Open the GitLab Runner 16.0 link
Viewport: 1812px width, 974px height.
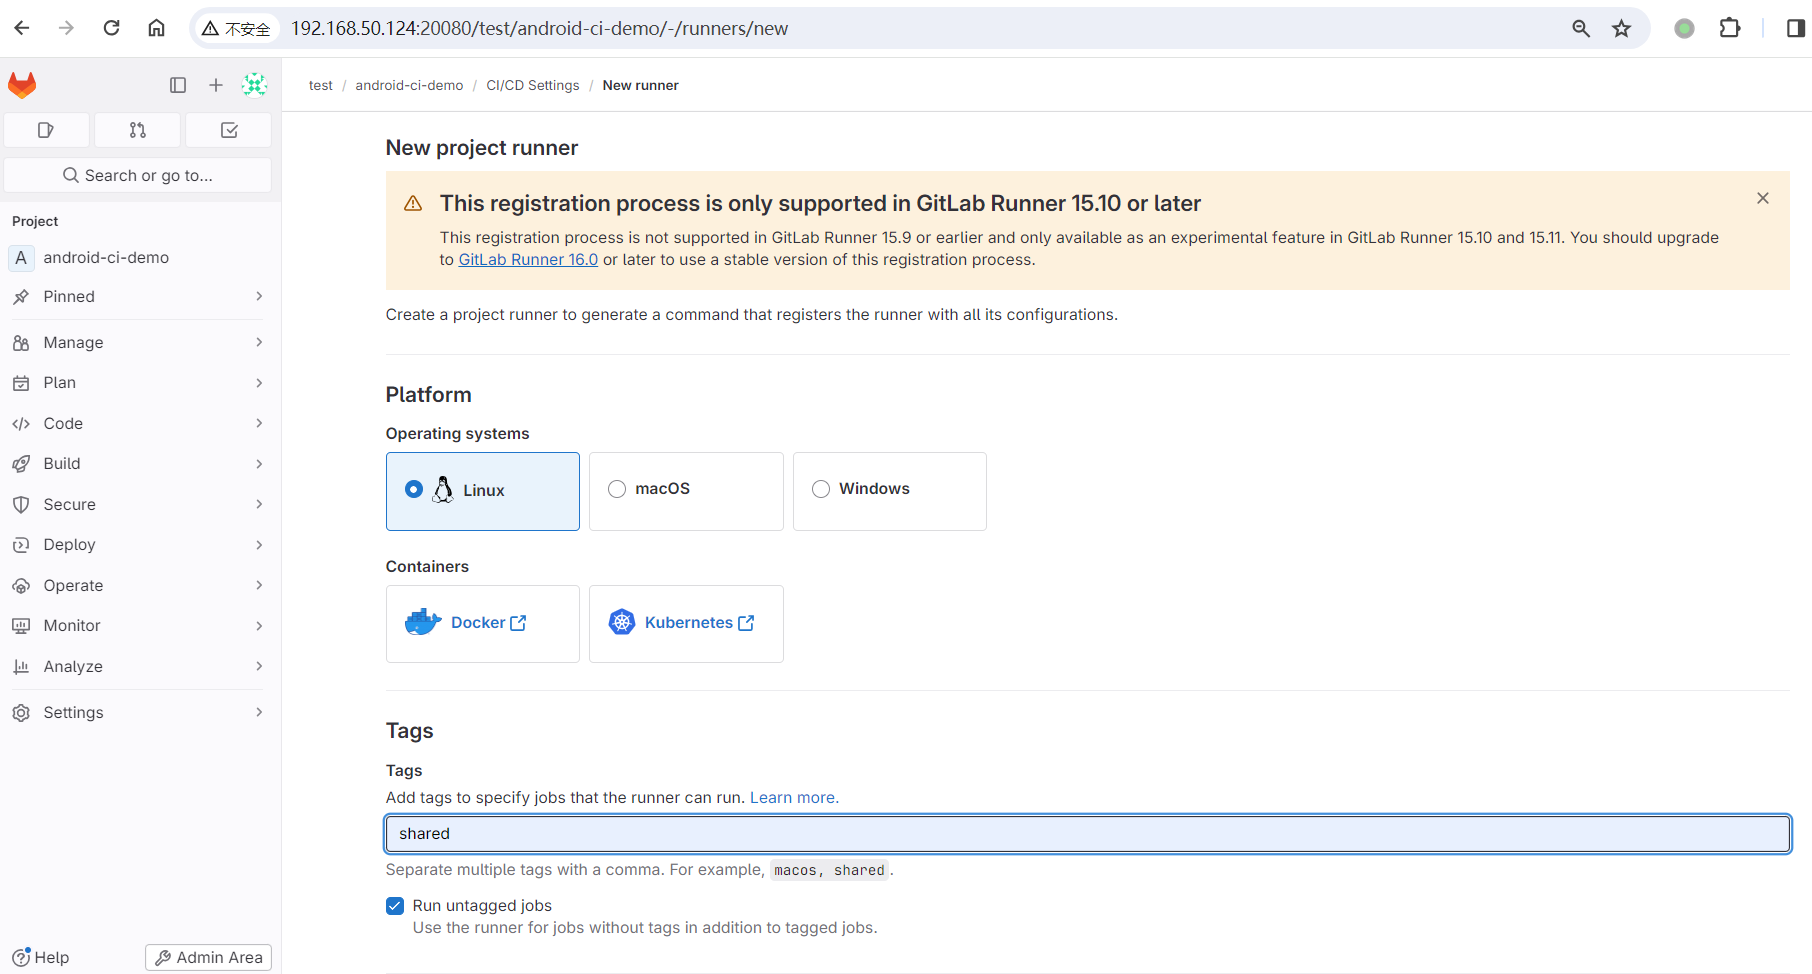[527, 259]
